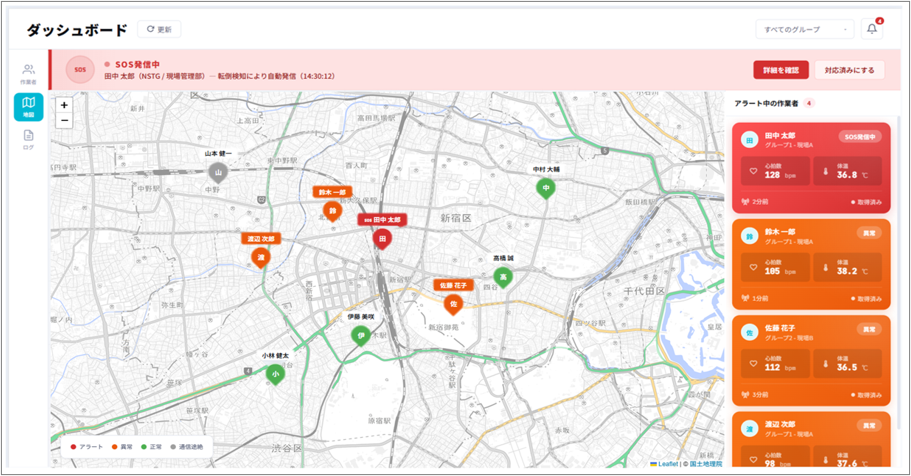Open the 国土地理院 attribution link

[706, 464]
